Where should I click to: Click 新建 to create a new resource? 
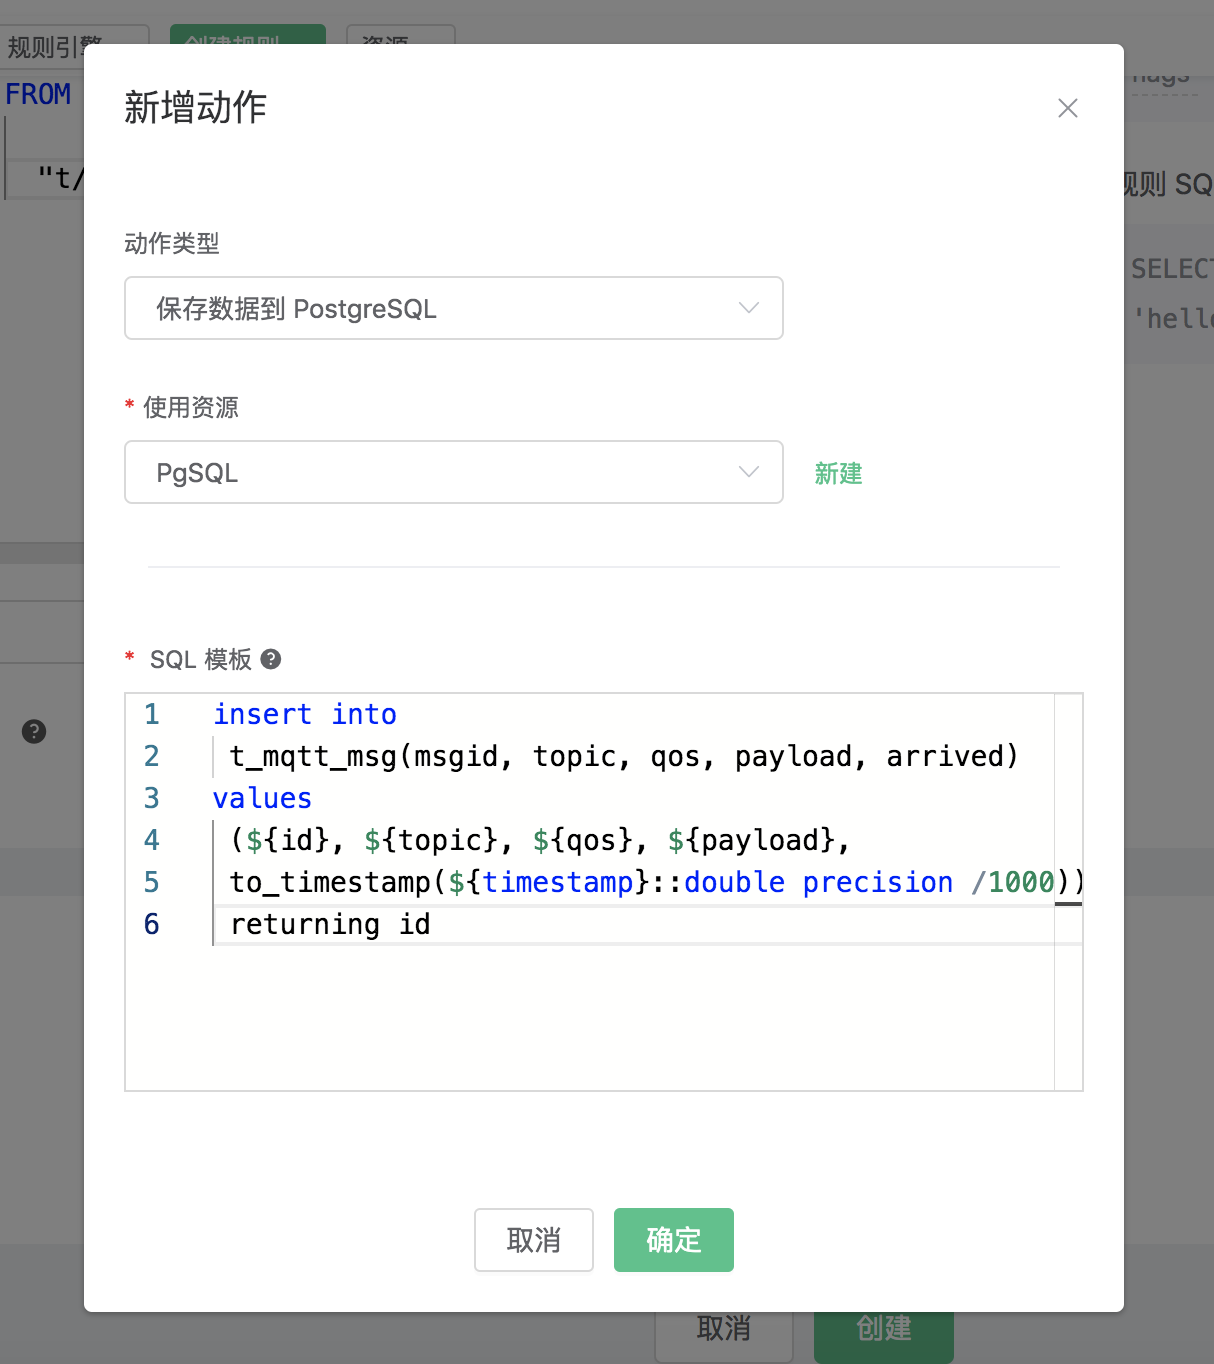pyautogui.click(x=838, y=474)
